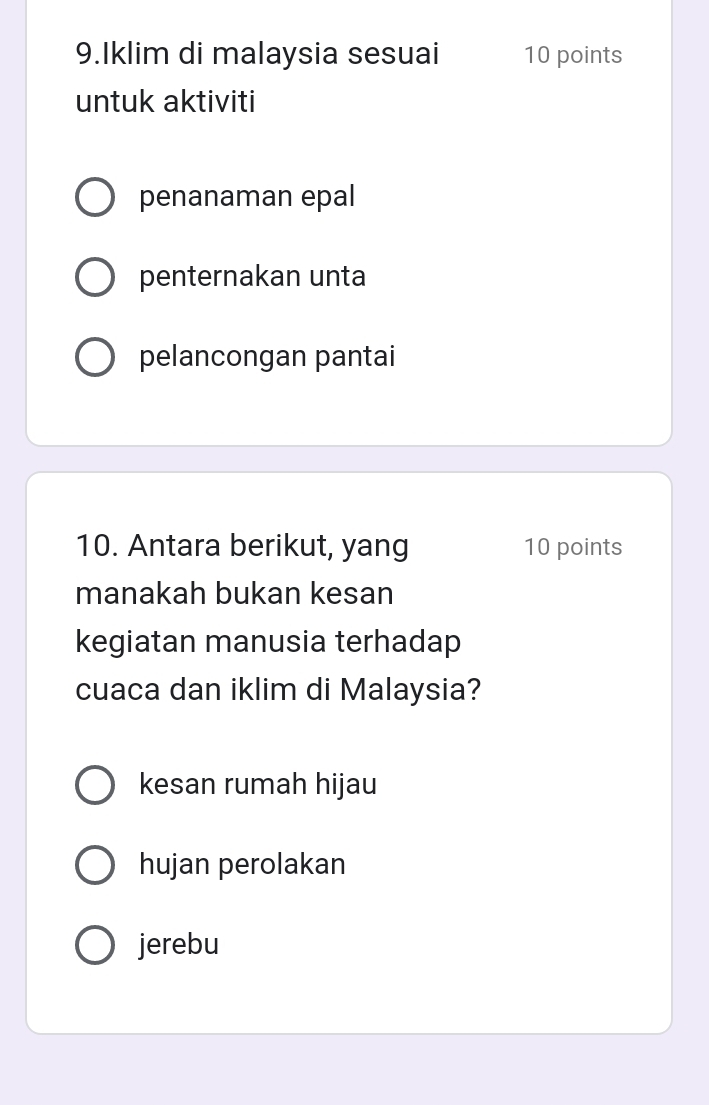
Task: Click the "kegiatan manusia terhadap" question line
Action: tap(268, 642)
